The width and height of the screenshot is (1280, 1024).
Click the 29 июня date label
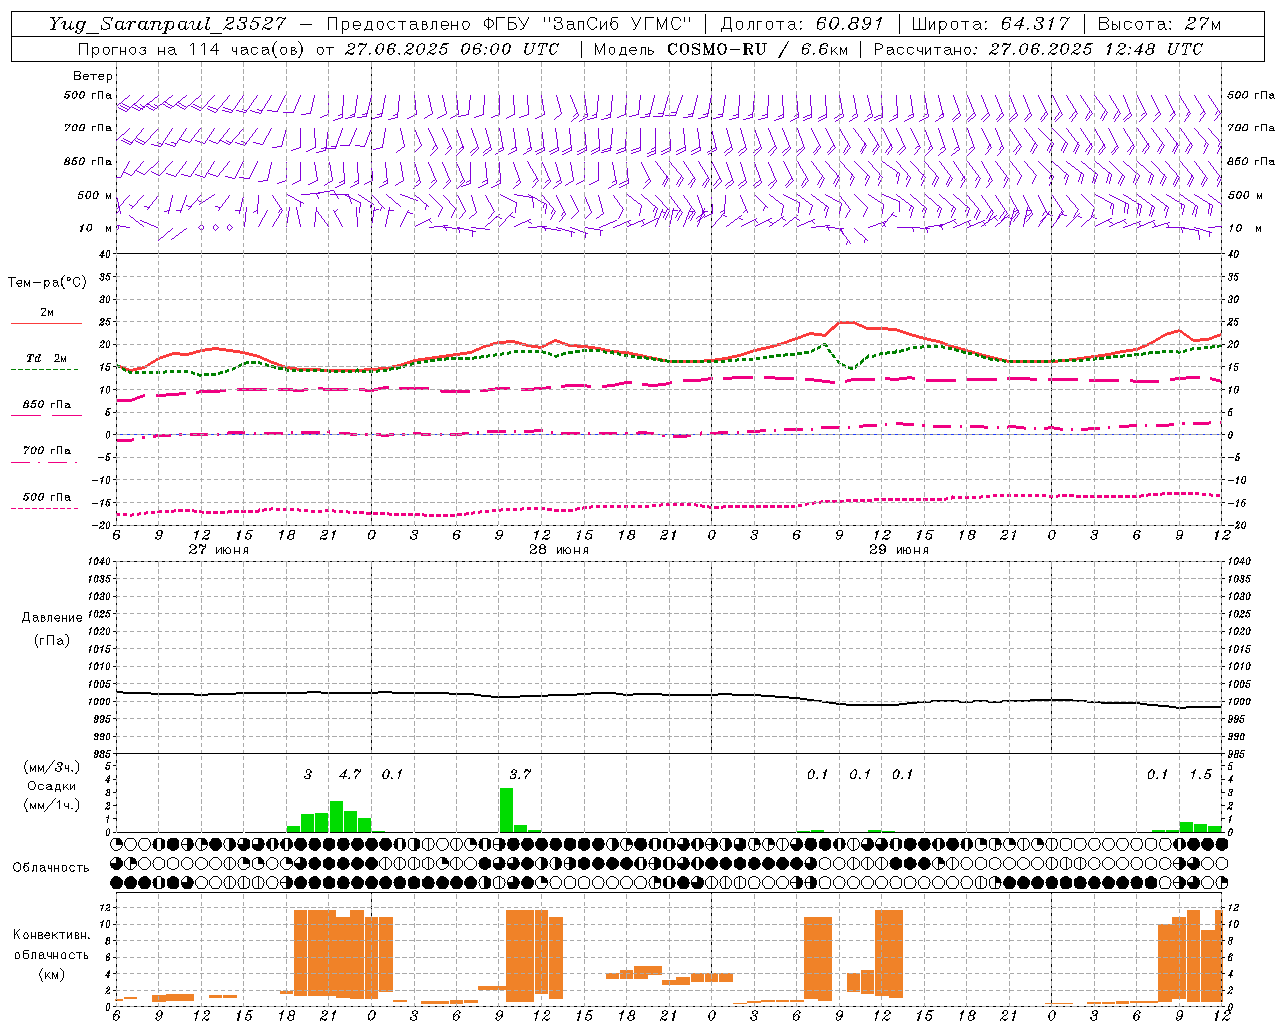point(899,549)
